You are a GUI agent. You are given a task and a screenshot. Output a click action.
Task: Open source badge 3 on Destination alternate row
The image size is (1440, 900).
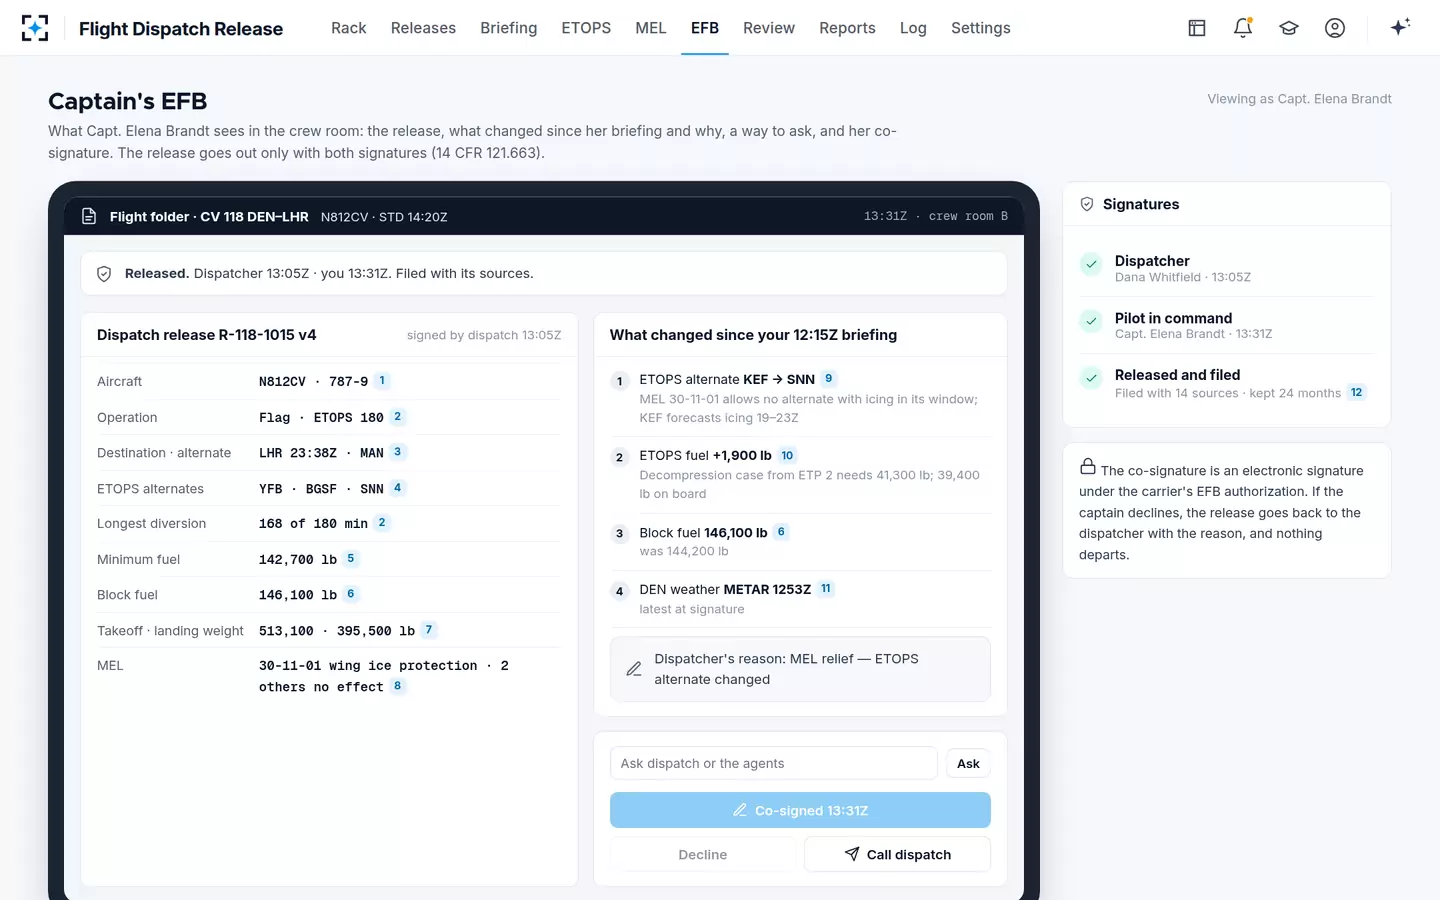pyautogui.click(x=397, y=452)
